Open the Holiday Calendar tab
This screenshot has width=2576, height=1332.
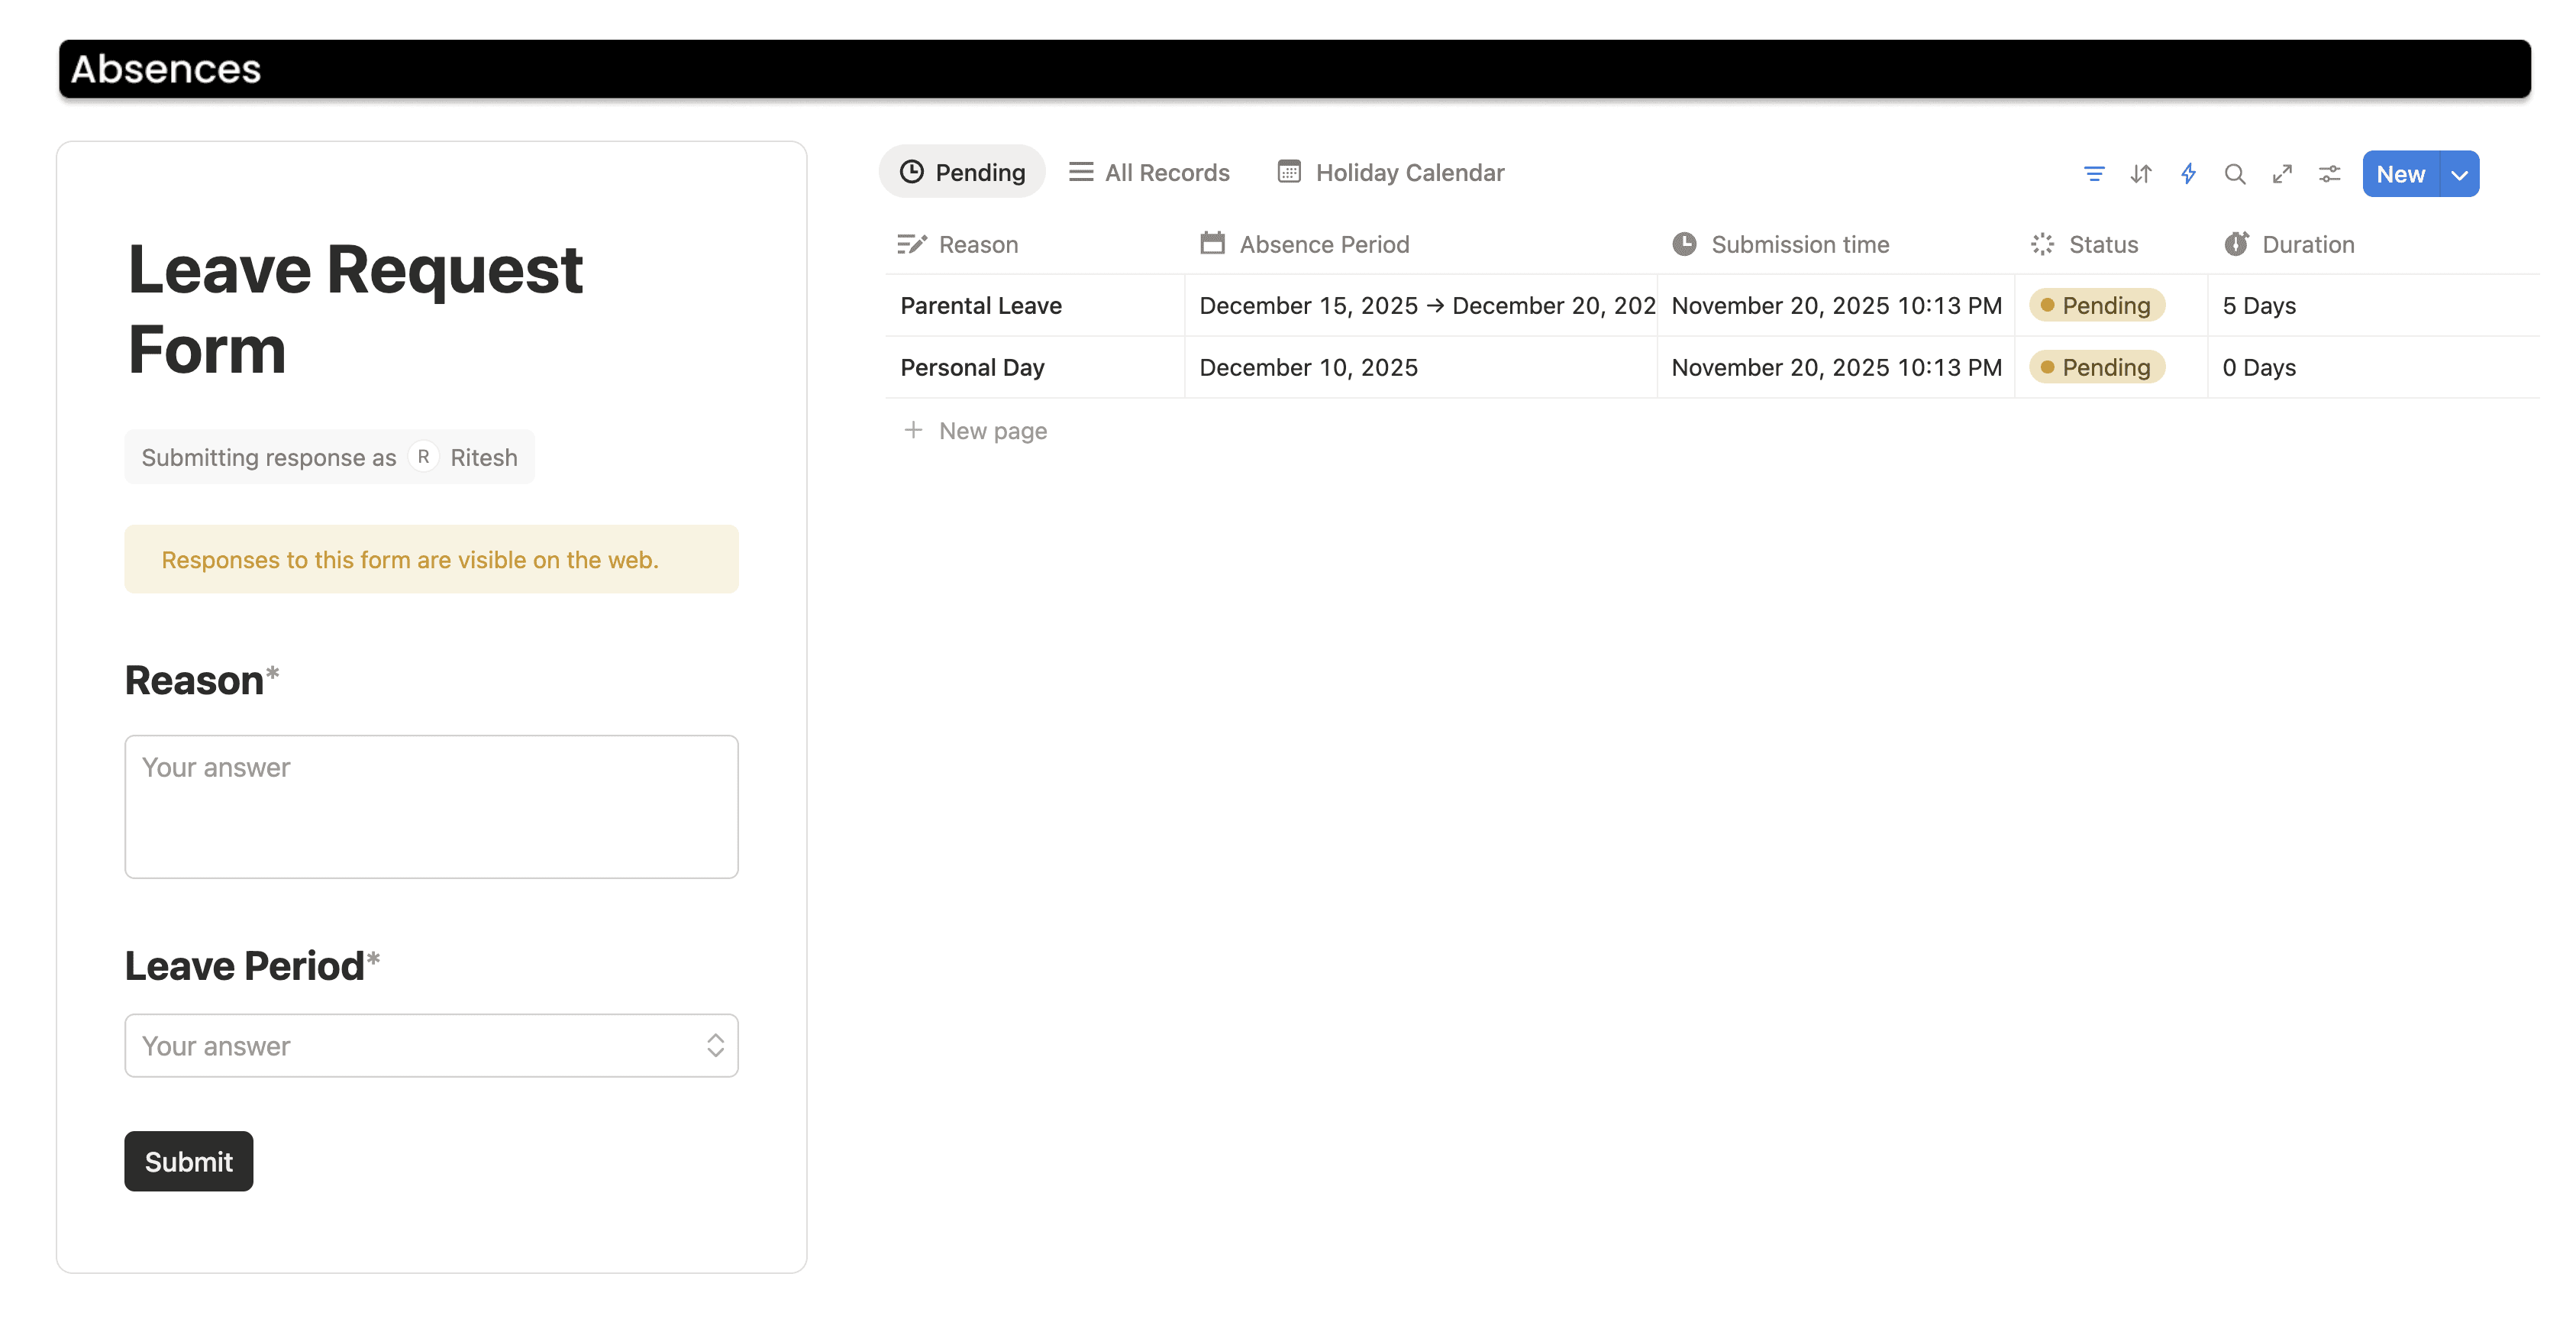click(x=1390, y=172)
